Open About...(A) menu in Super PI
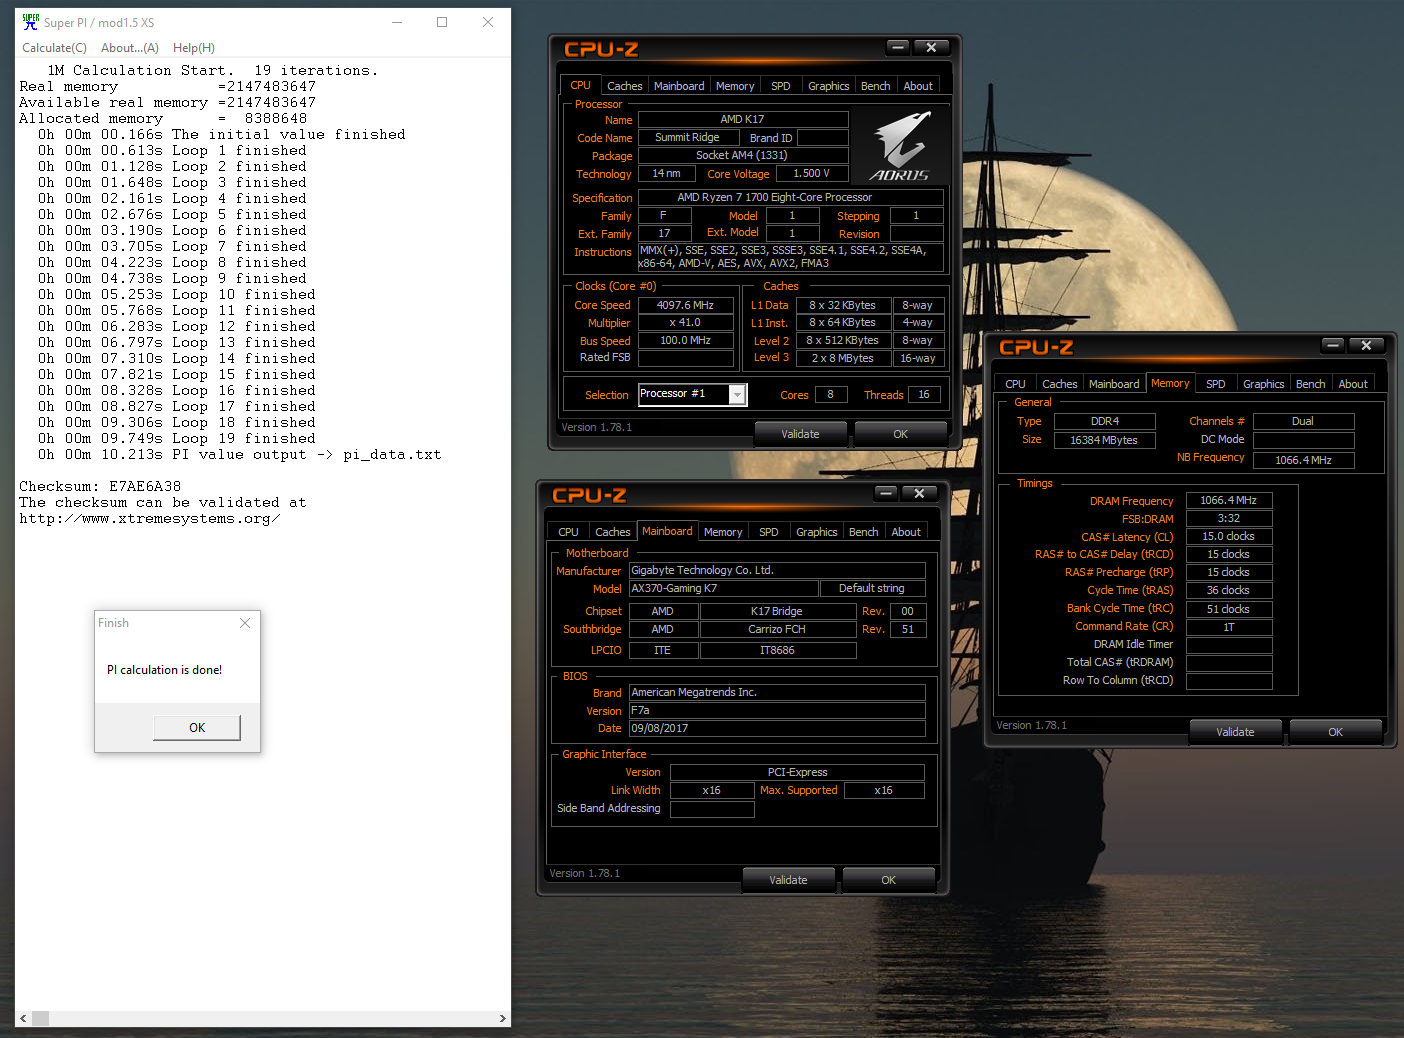Image resolution: width=1404 pixels, height=1038 pixels. pyautogui.click(x=130, y=48)
